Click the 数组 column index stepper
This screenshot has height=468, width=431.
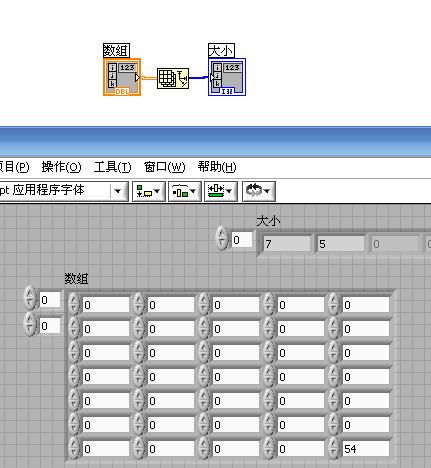tap(30, 324)
